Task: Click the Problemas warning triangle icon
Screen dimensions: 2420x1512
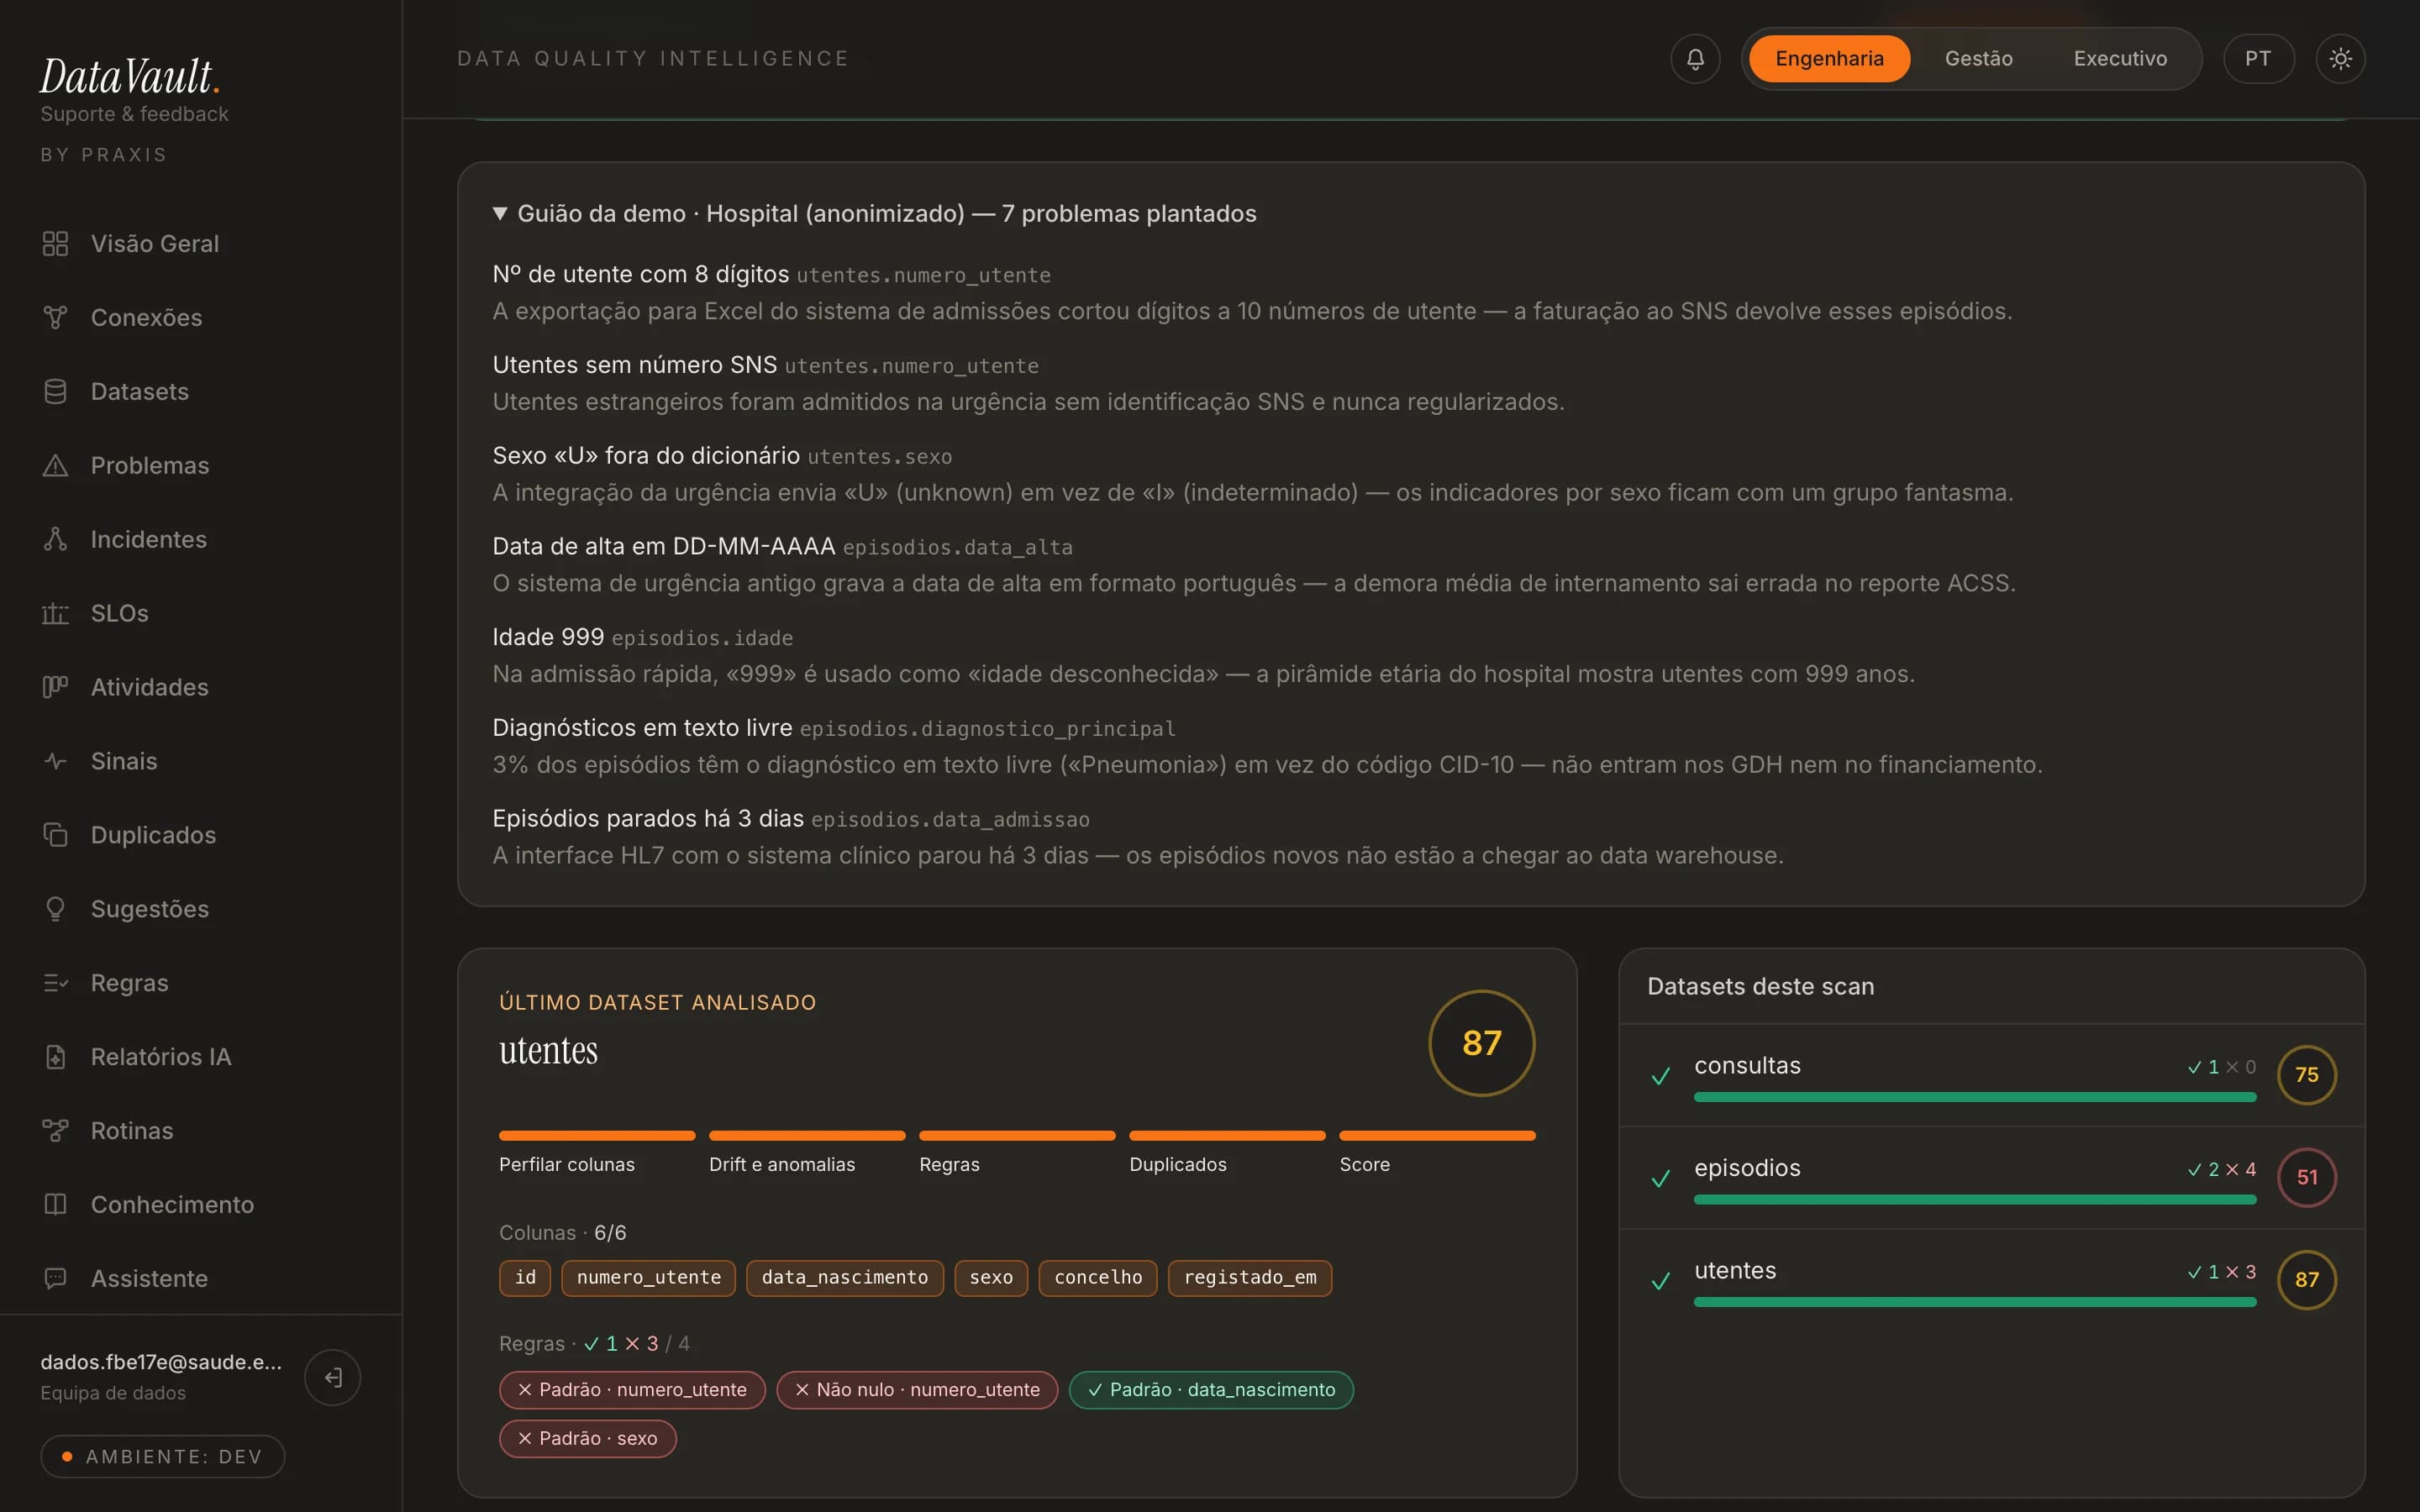Action: point(55,466)
